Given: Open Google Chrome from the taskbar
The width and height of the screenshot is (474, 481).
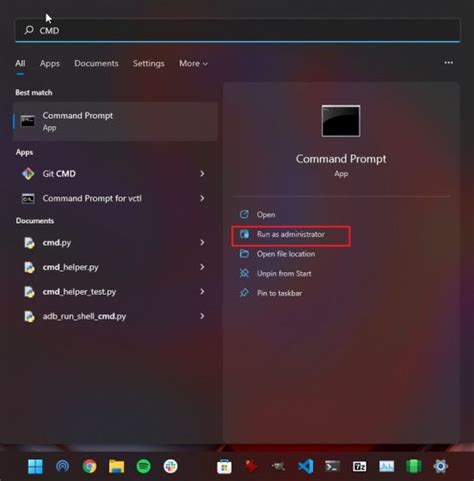Looking at the screenshot, I should pos(89,466).
